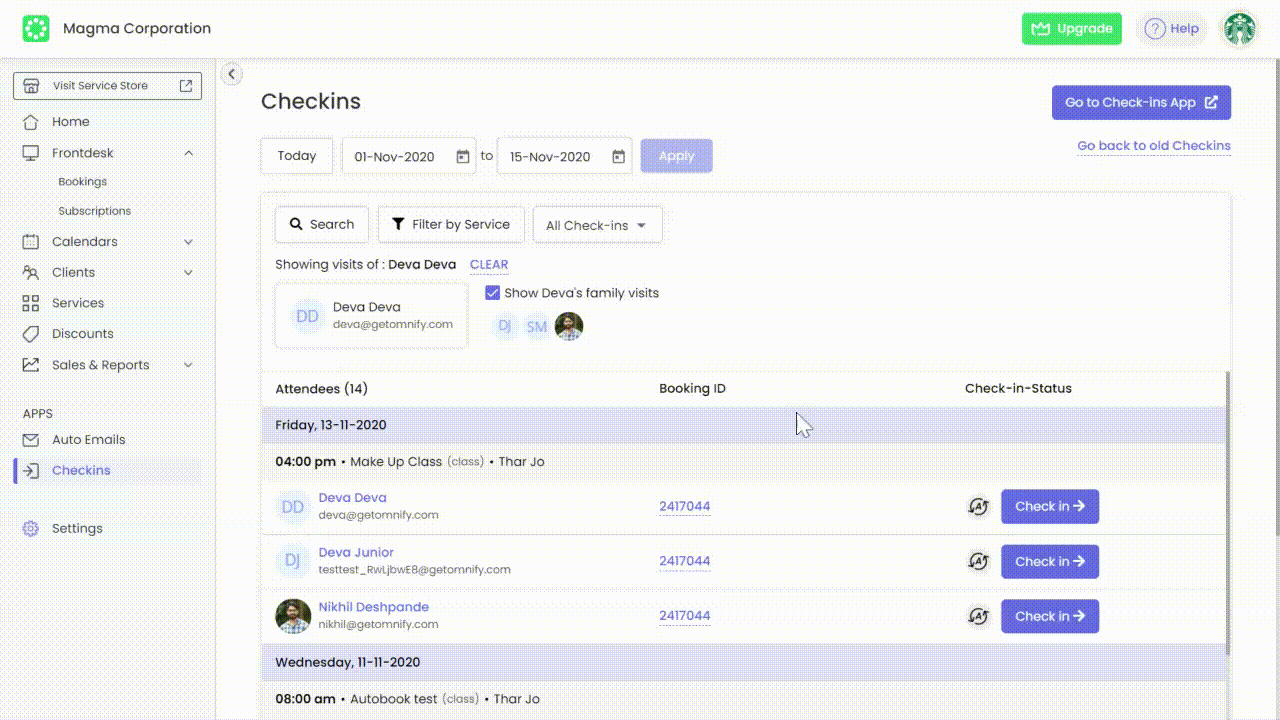Open calendar picker for start date
Viewport: 1280px width, 720px height.
point(463,157)
